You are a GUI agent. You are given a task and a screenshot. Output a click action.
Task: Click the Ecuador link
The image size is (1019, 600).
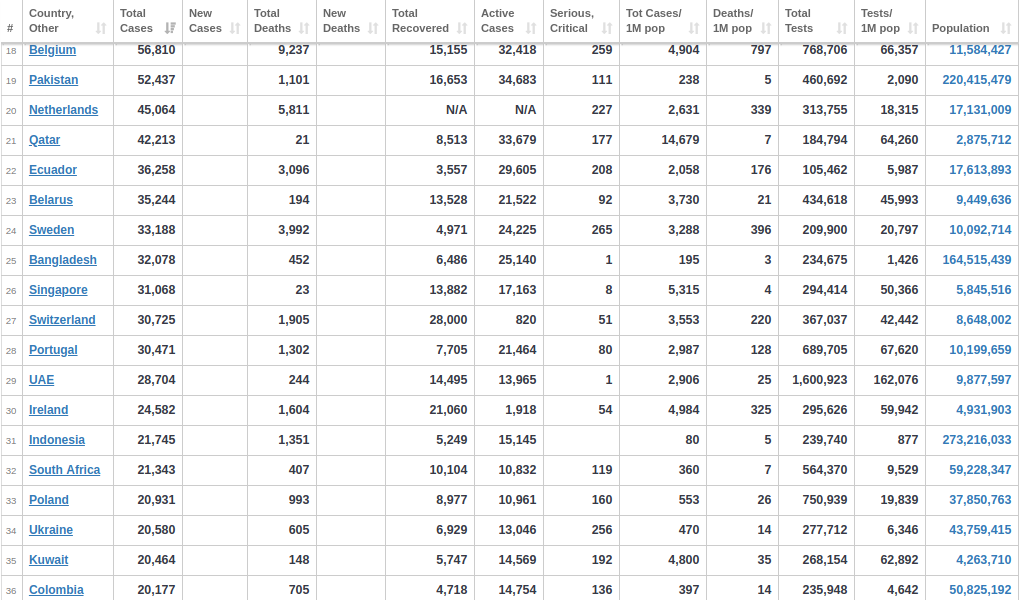point(53,170)
